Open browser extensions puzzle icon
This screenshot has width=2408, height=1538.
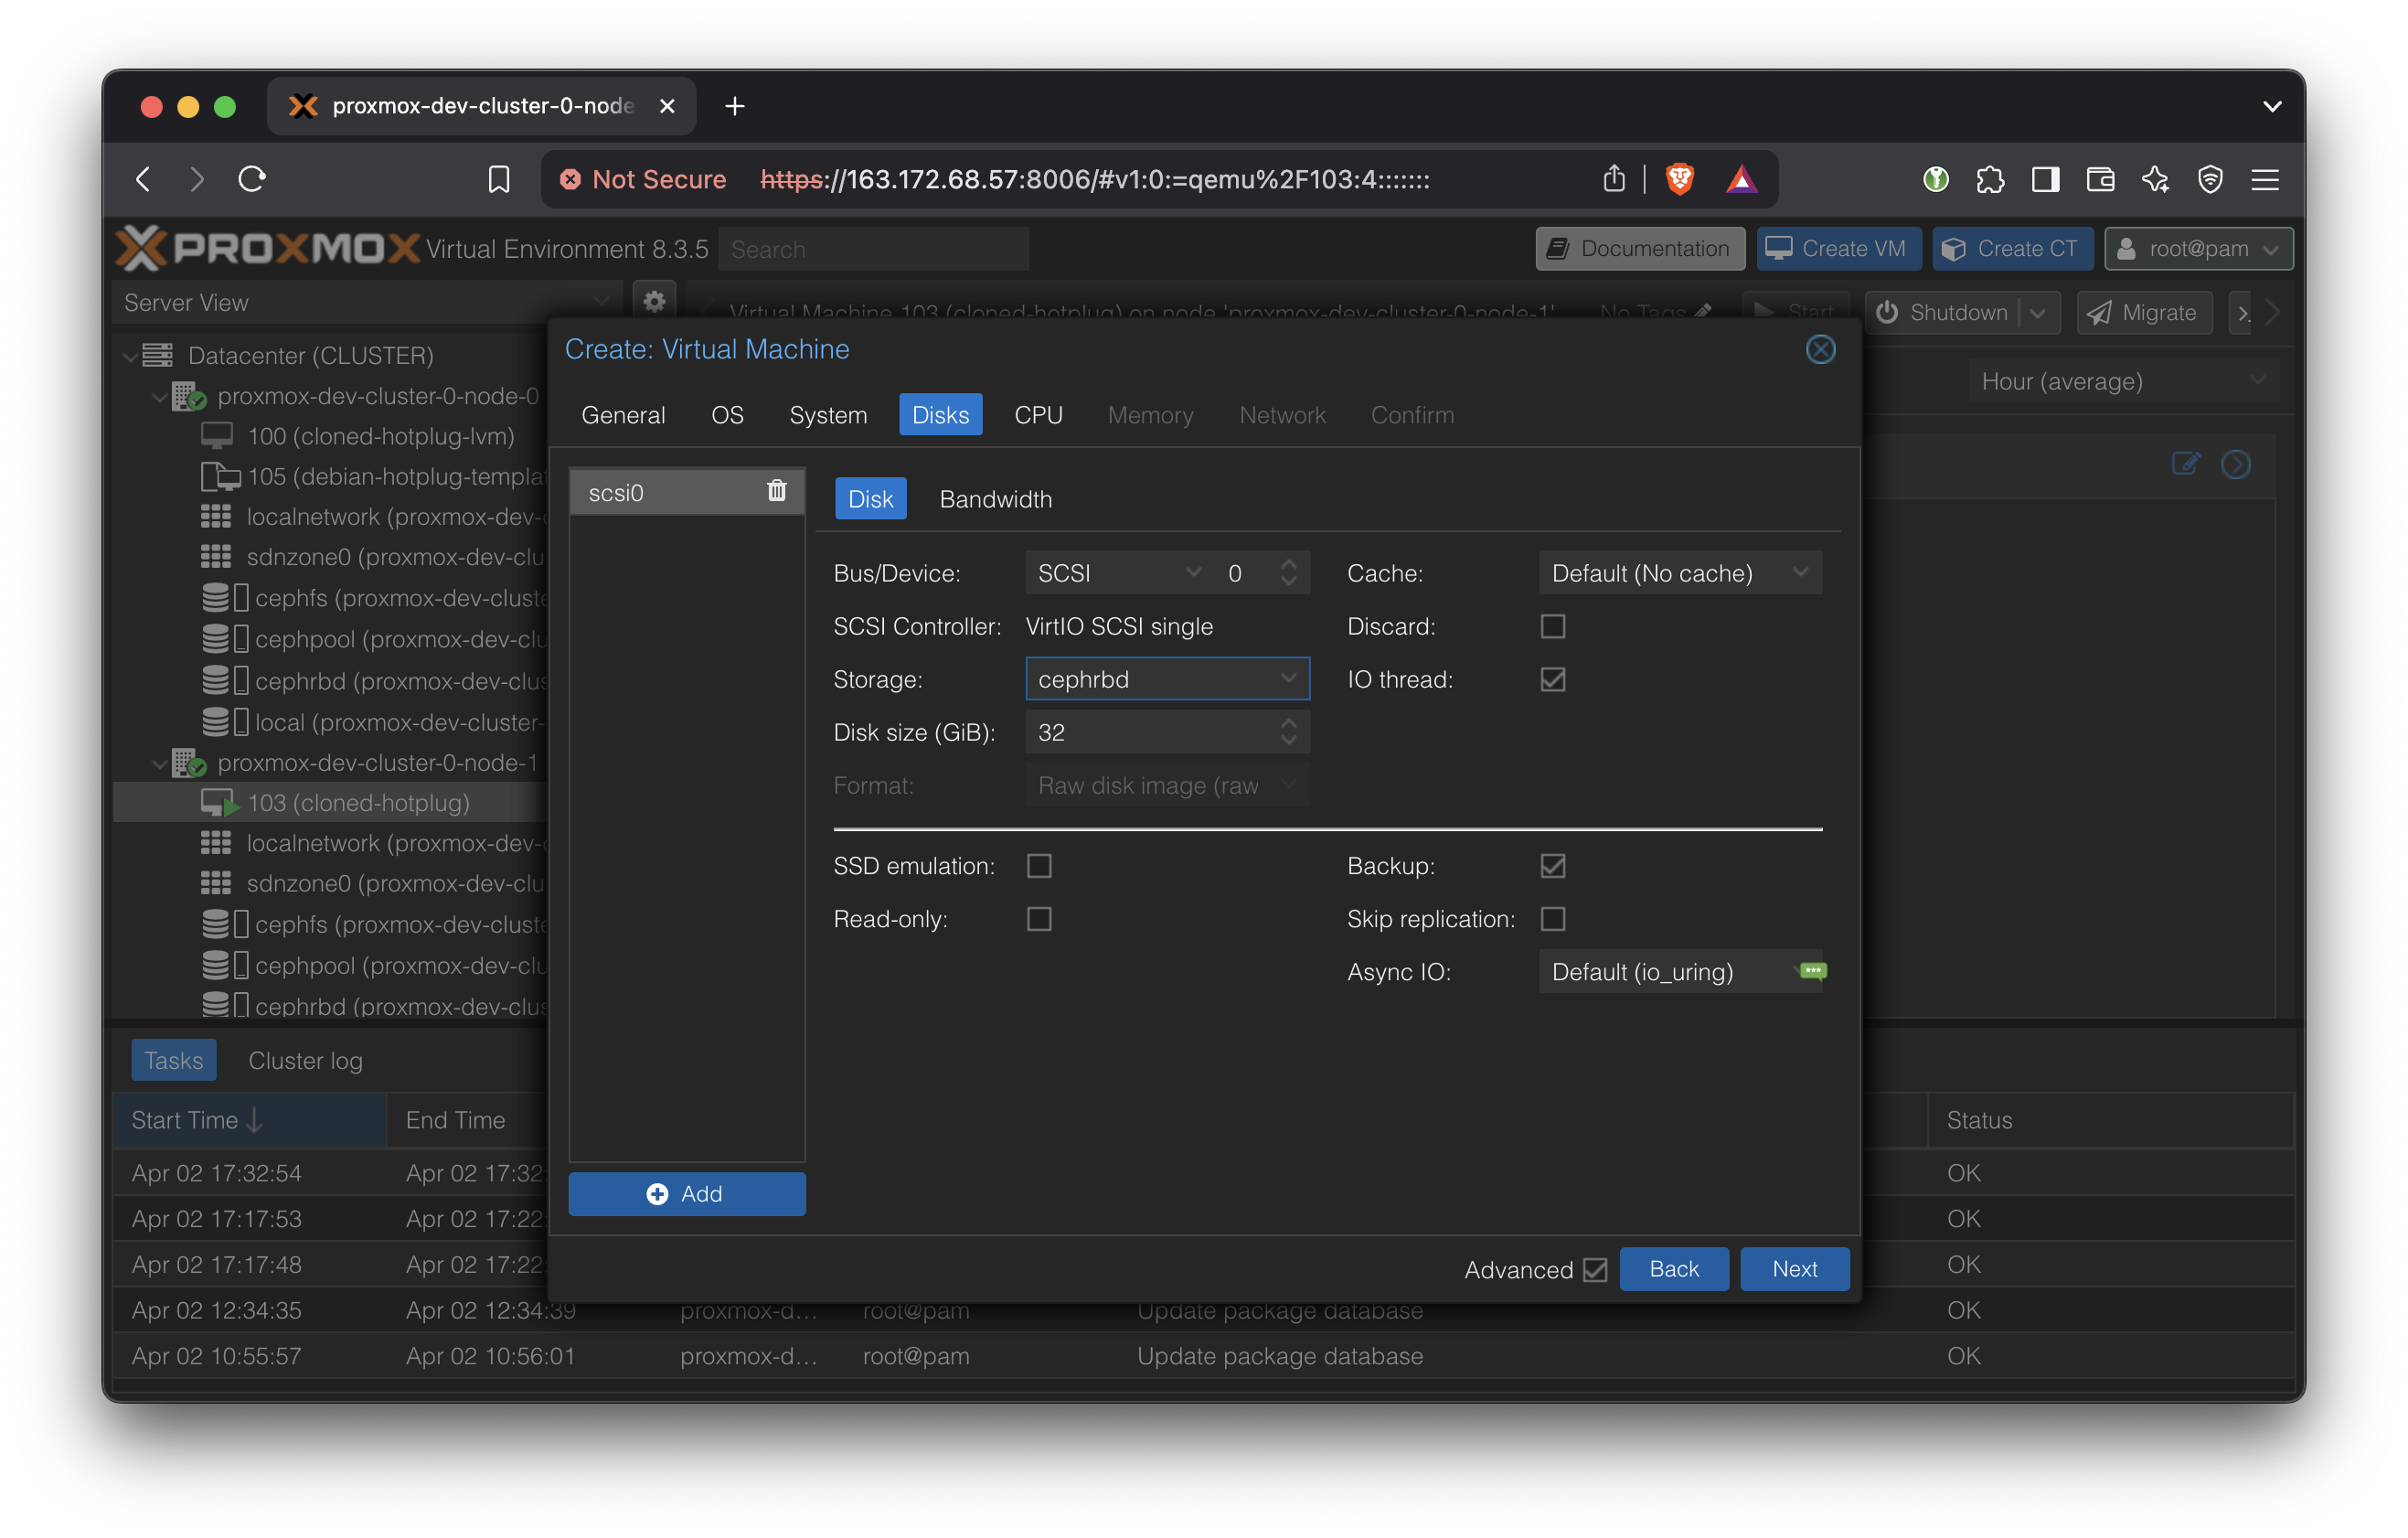(x=1989, y=179)
